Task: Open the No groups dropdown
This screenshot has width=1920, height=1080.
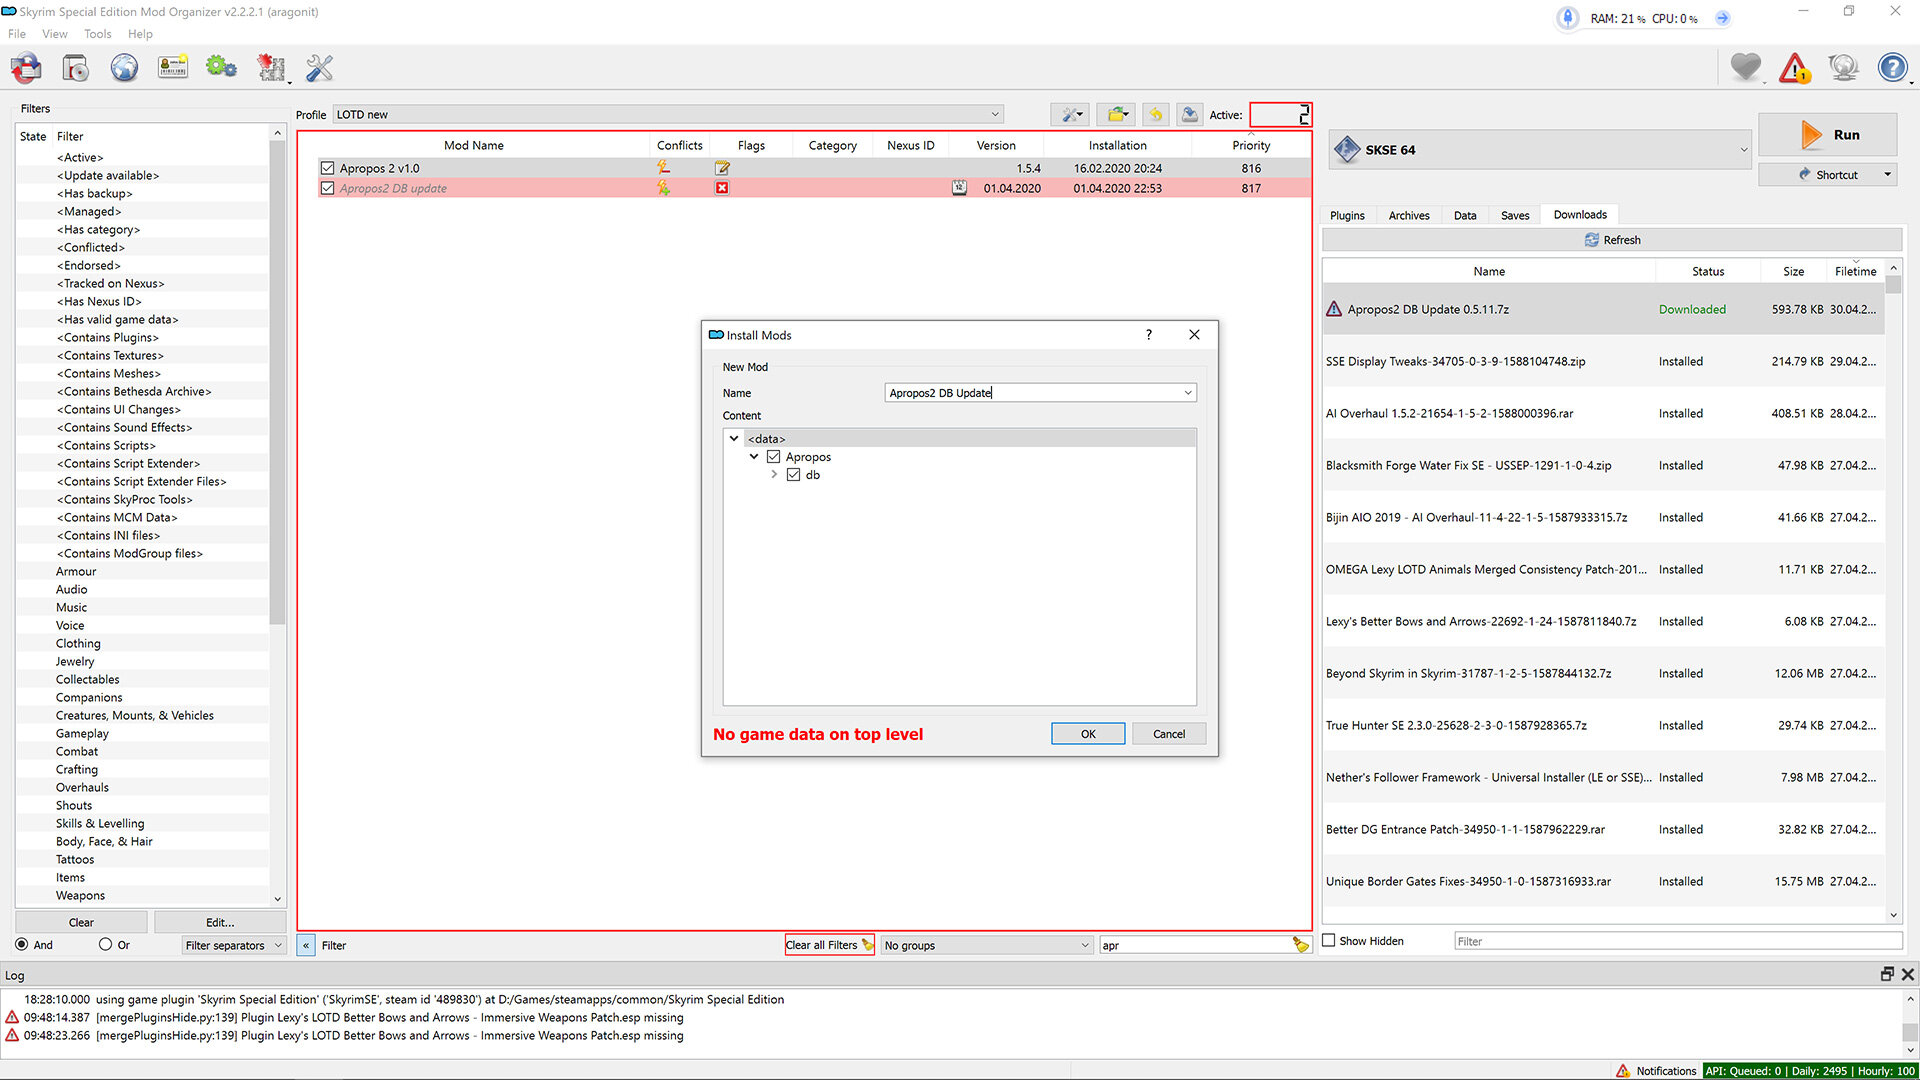Action: [986, 945]
